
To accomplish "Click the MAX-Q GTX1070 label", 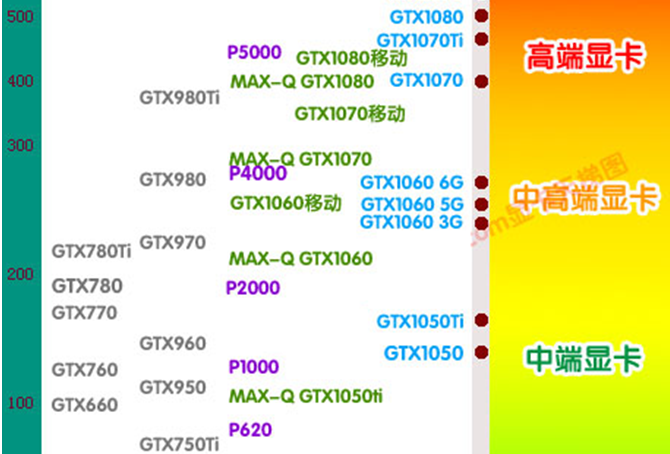I will tap(301, 159).
